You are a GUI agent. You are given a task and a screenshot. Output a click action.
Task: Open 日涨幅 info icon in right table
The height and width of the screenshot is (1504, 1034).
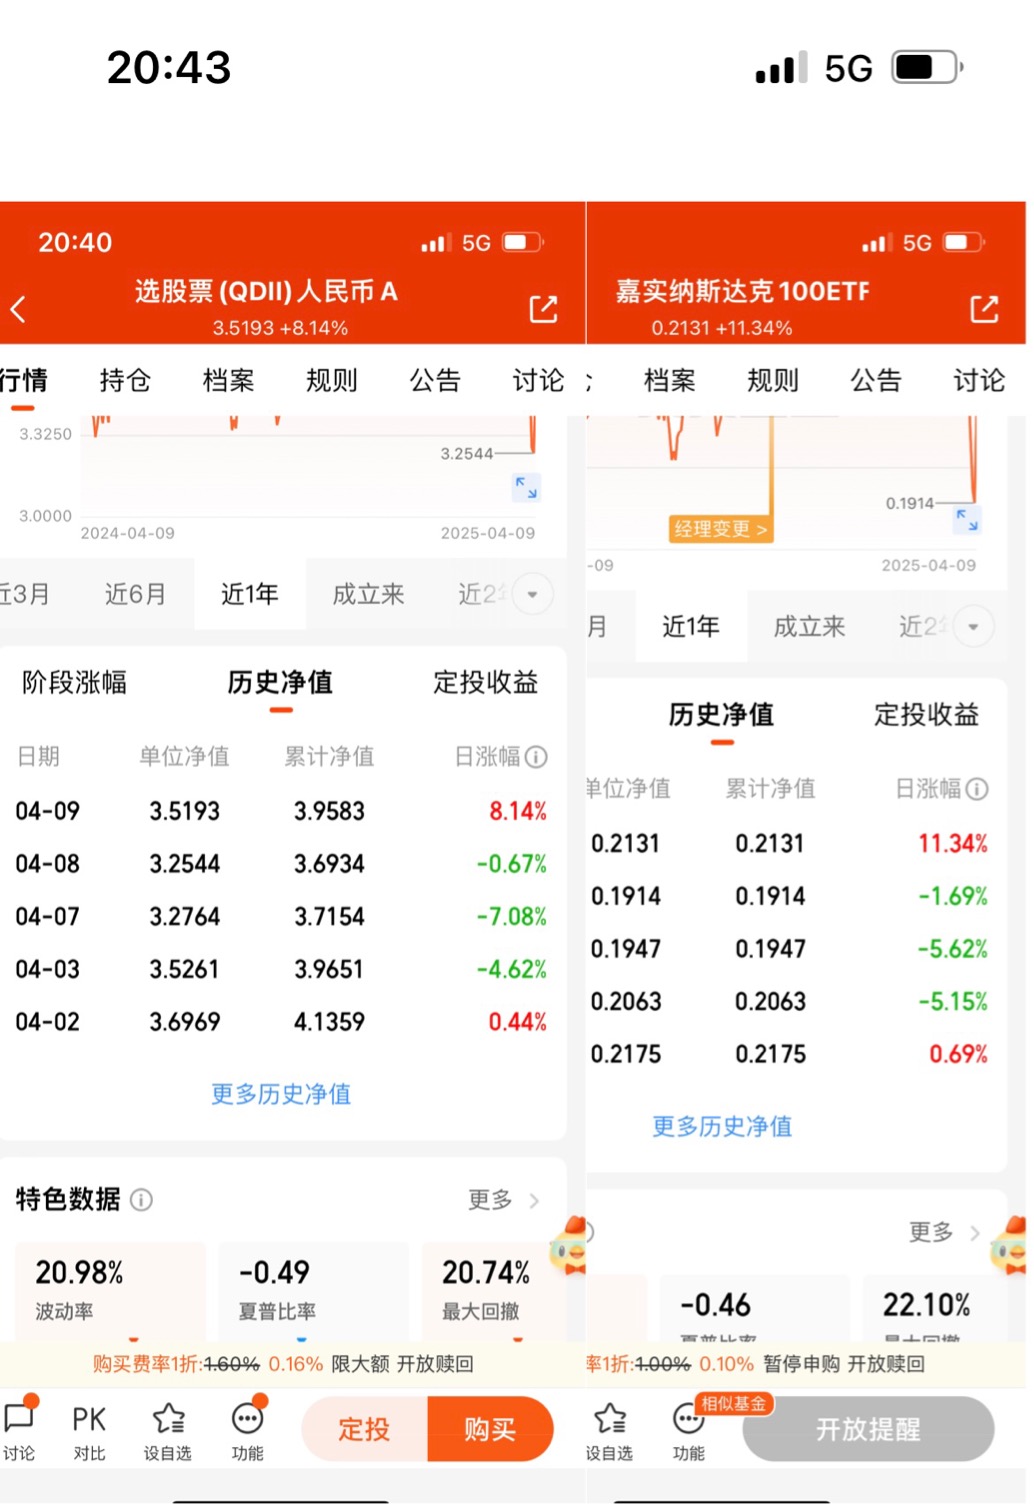pos(977,789)
